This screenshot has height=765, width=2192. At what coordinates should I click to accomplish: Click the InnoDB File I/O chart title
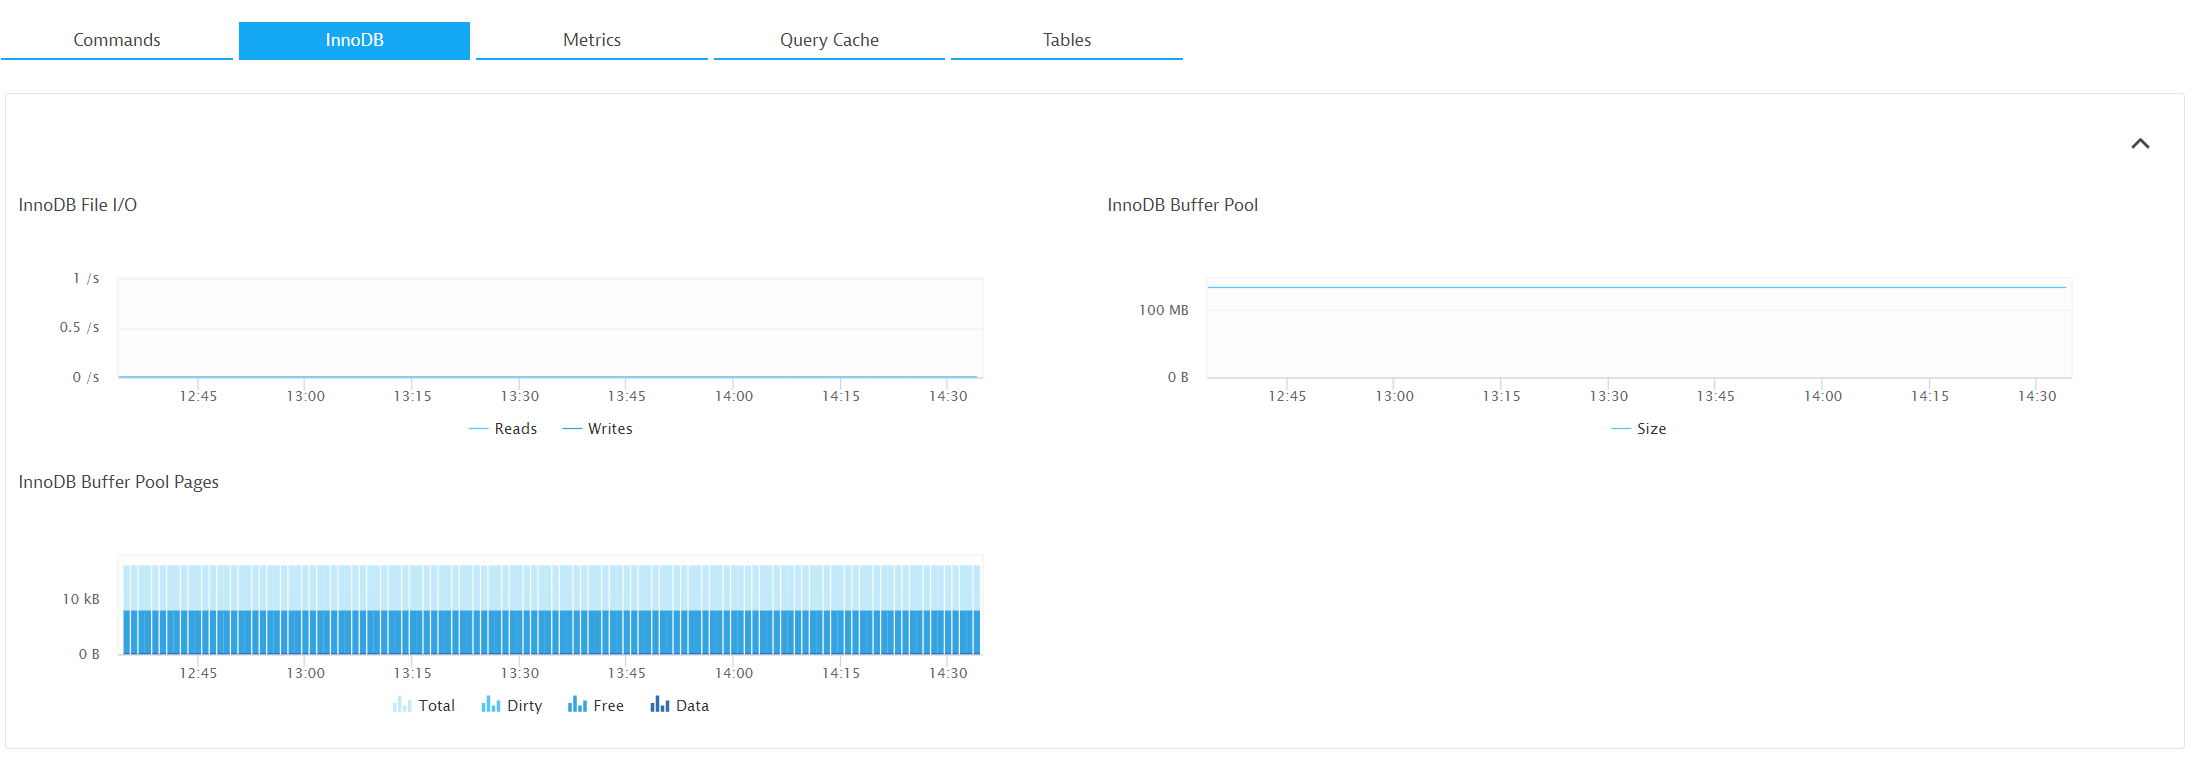point(78,205)
